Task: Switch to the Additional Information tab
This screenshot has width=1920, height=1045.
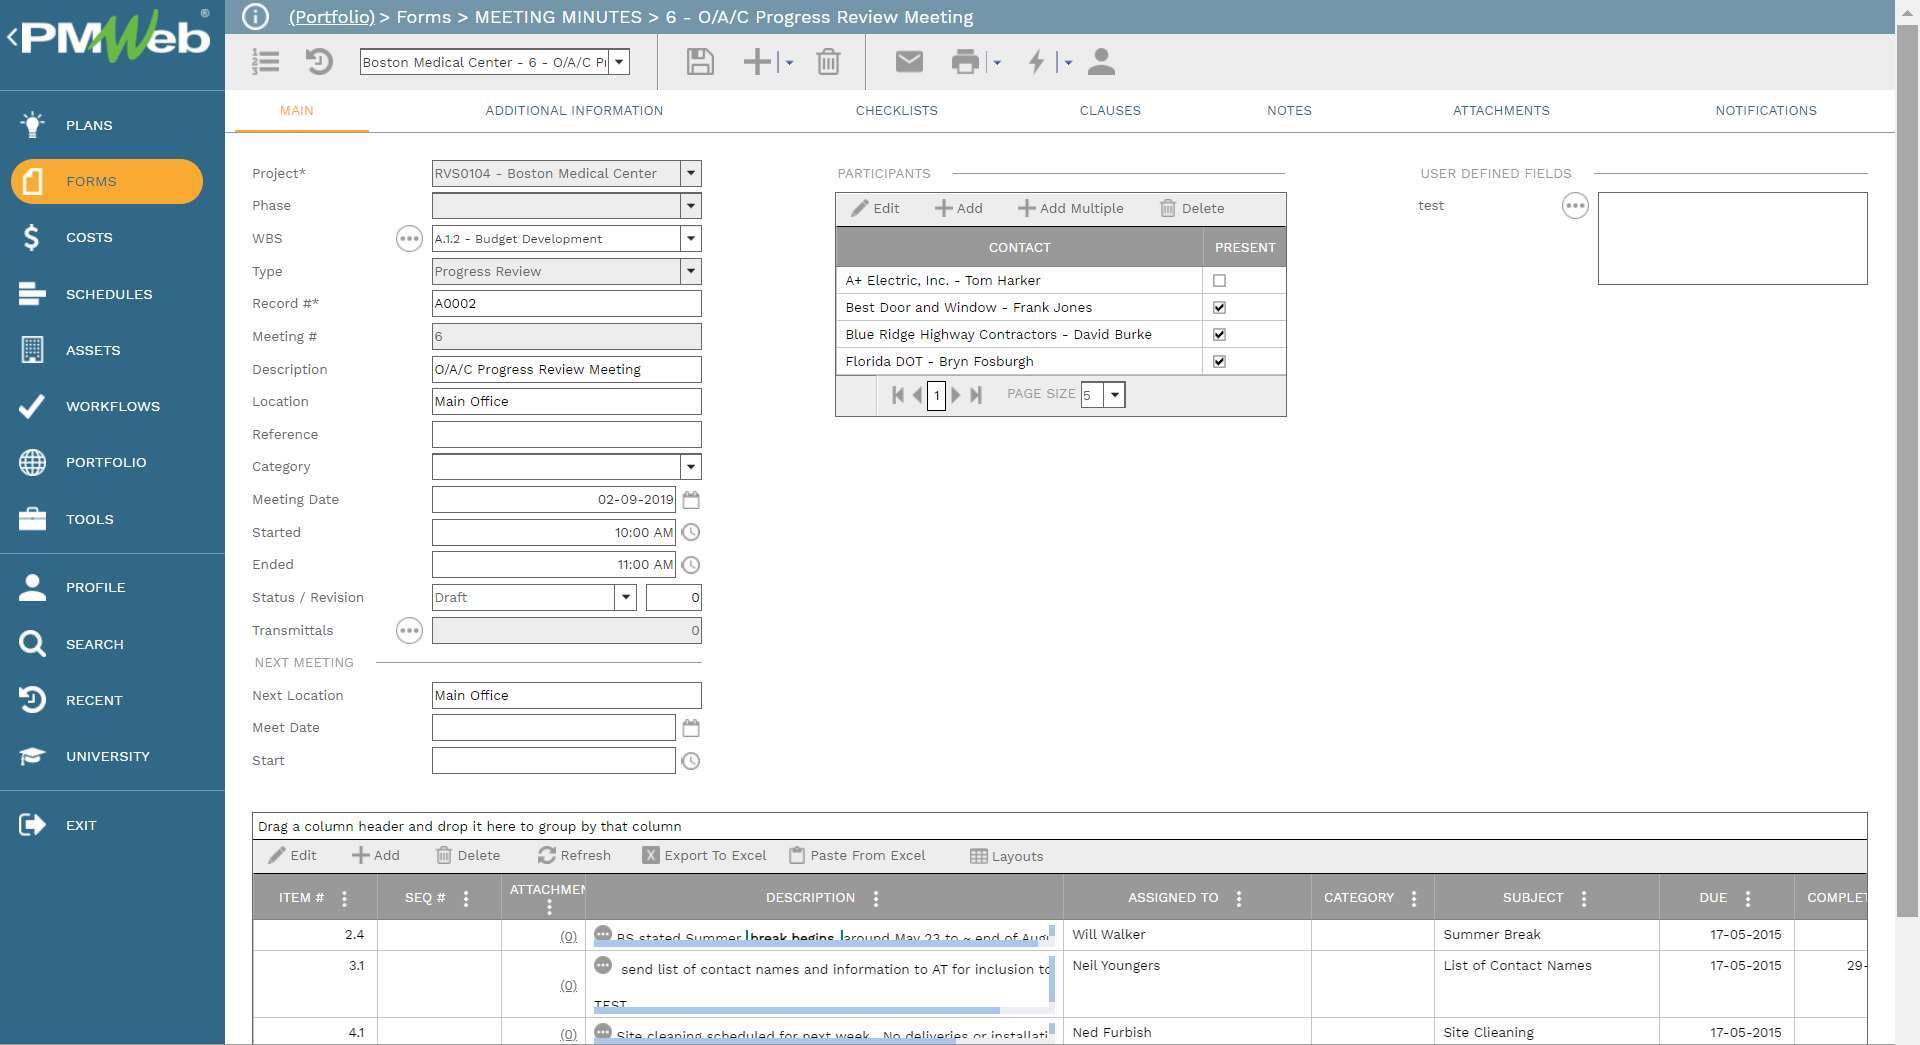Action: 574,111
